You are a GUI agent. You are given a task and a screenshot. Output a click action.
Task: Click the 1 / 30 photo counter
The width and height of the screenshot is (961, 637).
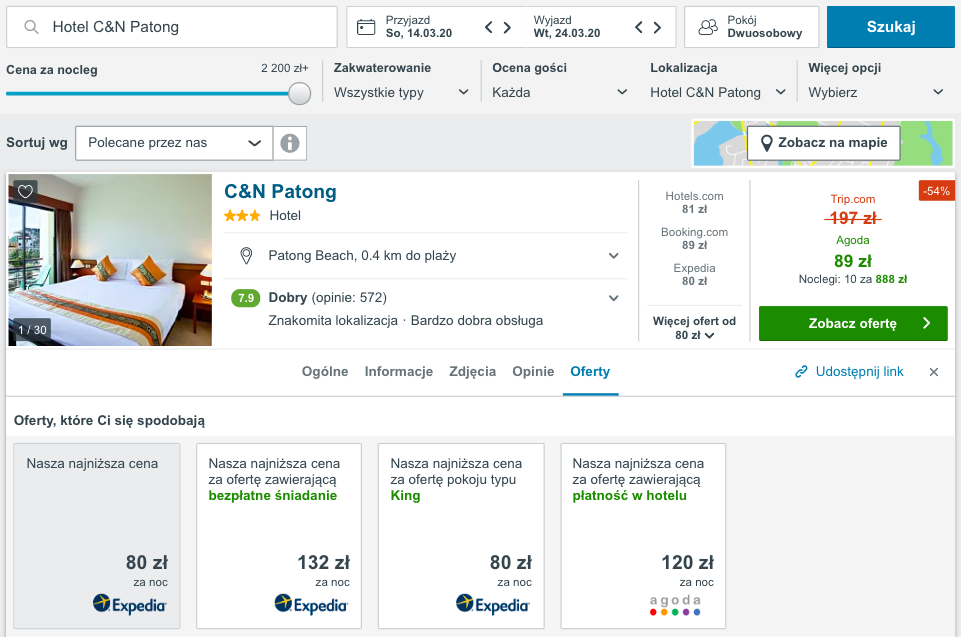point(32,330)
